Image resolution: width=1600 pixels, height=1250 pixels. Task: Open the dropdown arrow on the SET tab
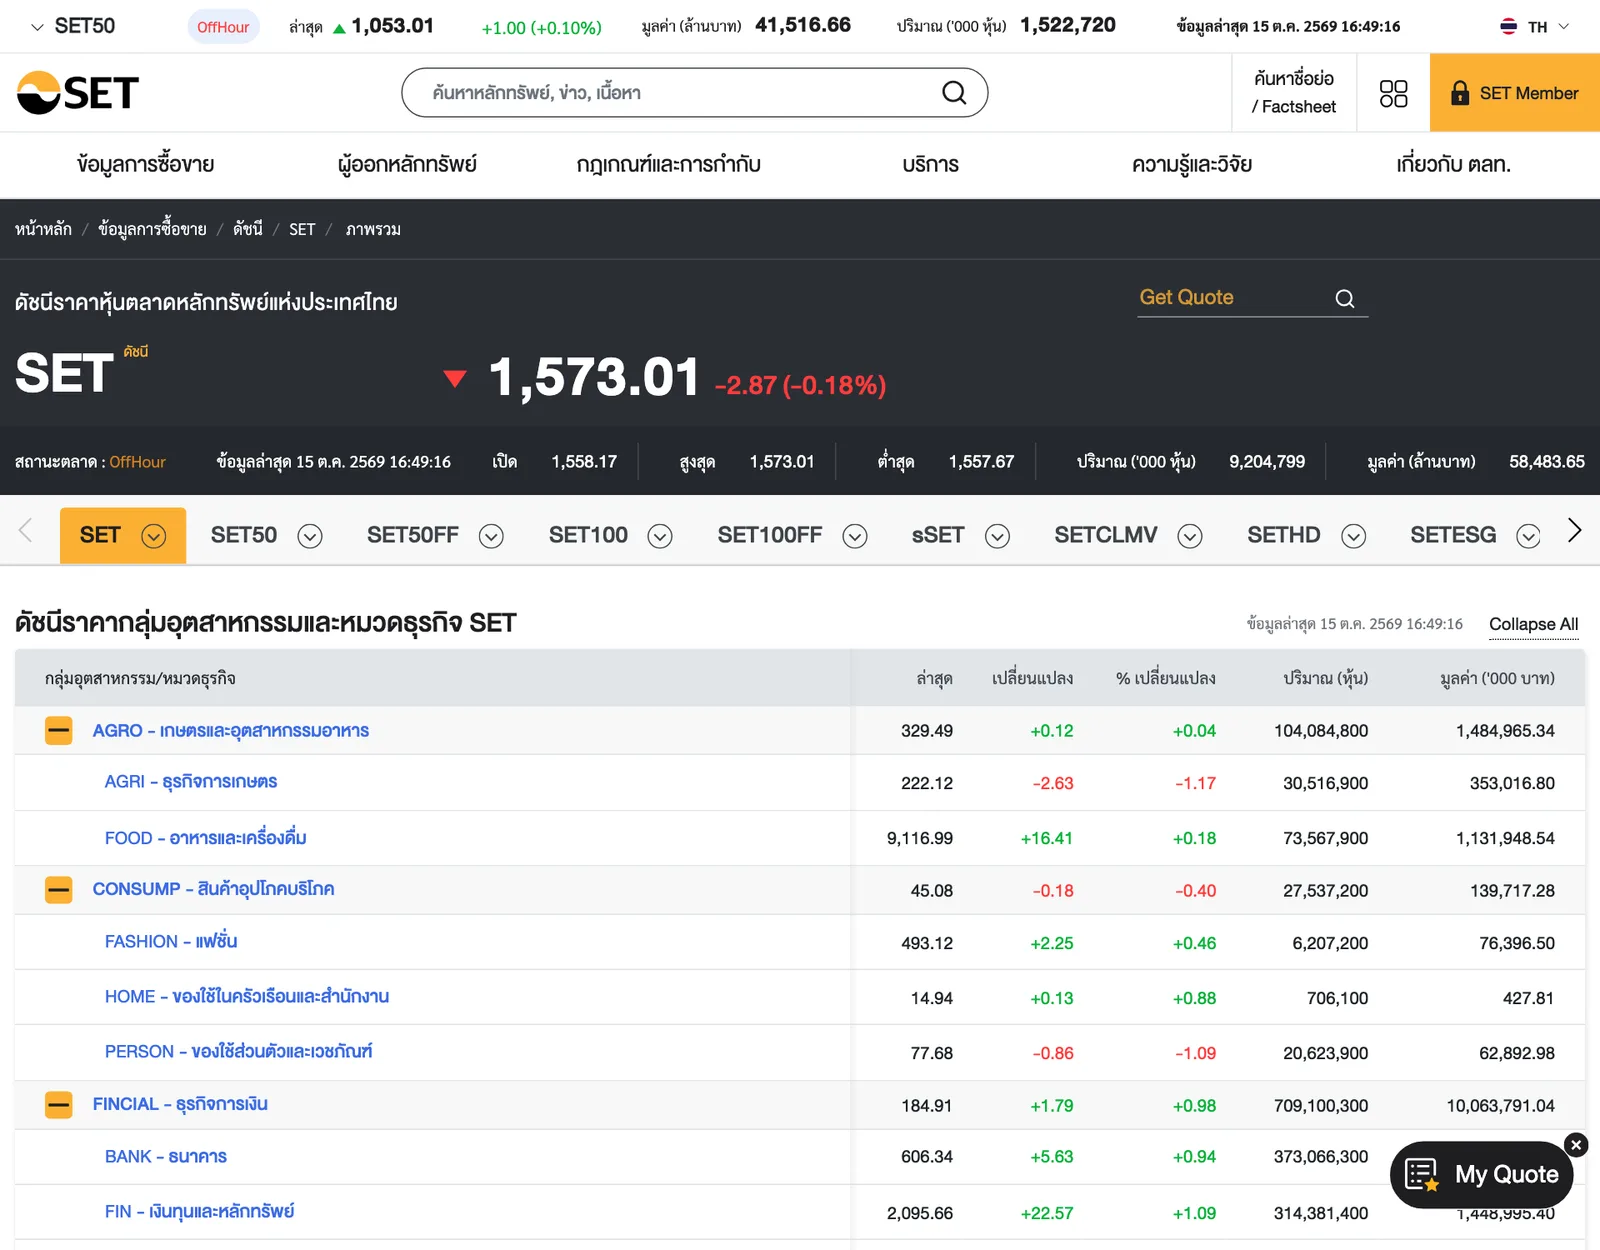[x=153, y=536]
